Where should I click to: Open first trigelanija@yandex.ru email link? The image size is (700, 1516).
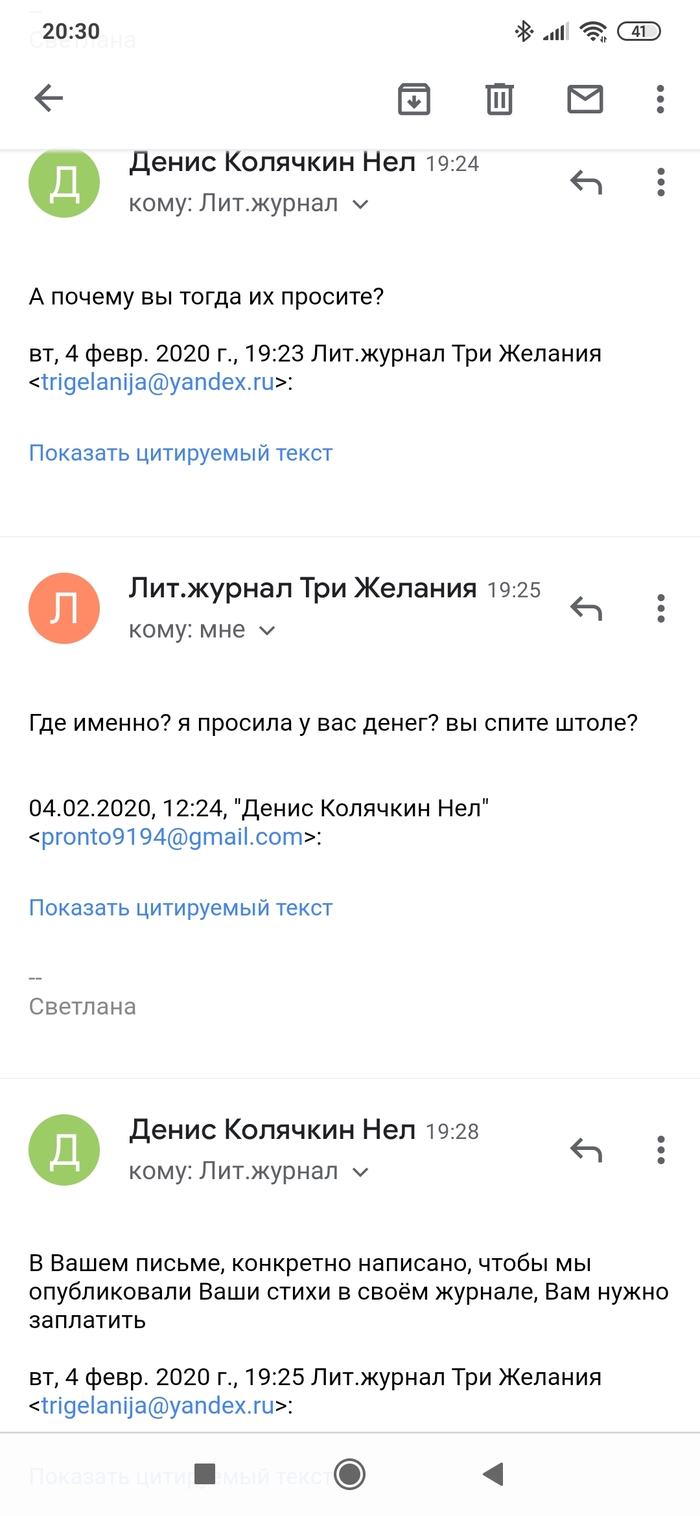pos(157,382)
